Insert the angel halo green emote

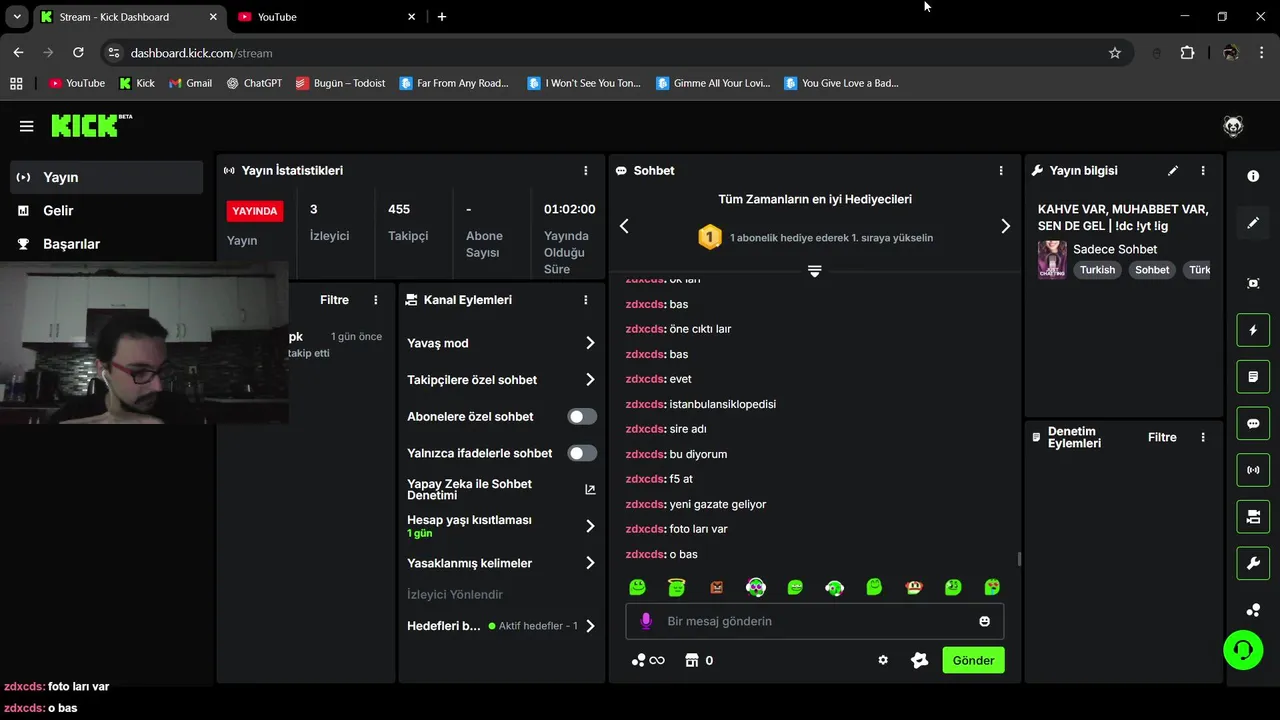point(677,587)
